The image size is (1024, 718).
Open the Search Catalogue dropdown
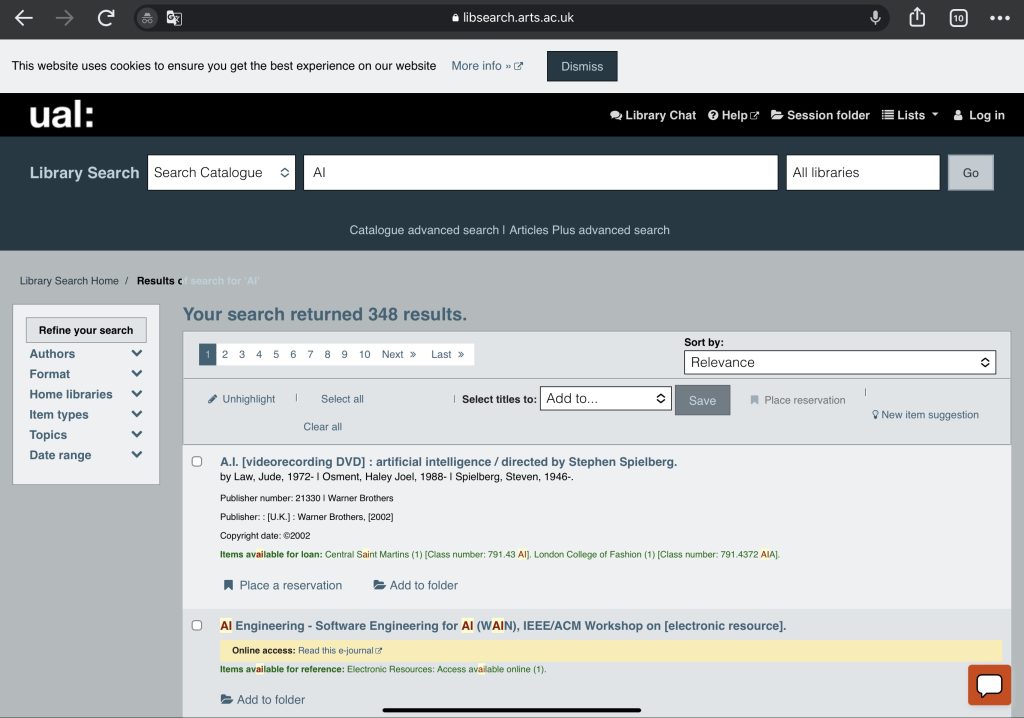(221, 172)
